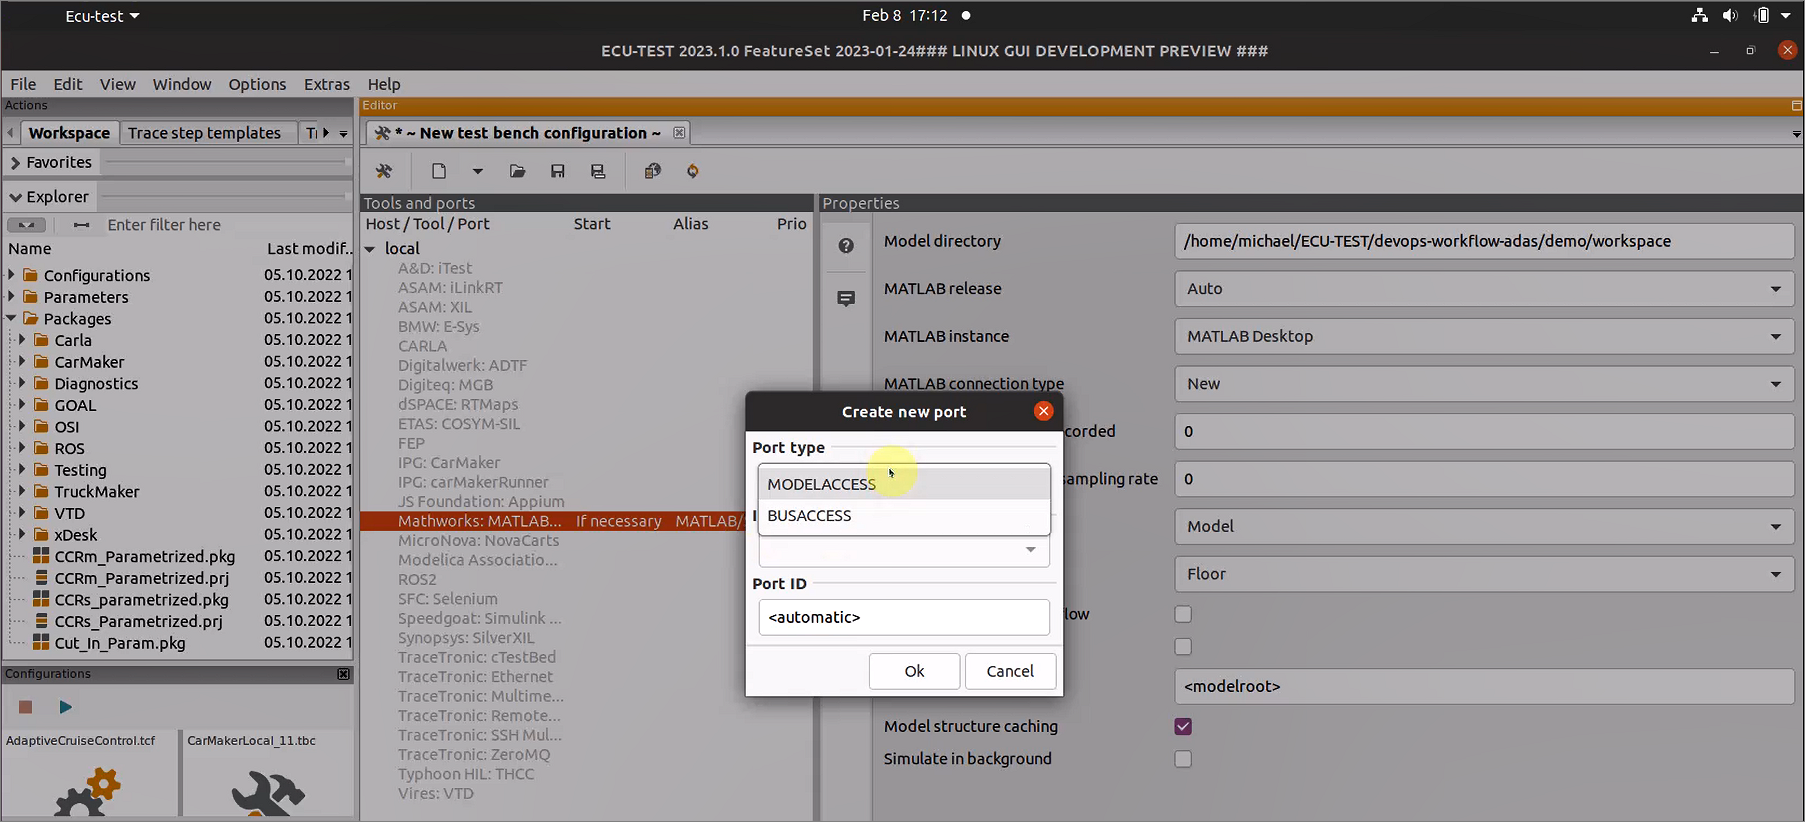The image size is (1805, 822).
Task: Collapse the Packages folder
Action: (x=11, y=318)
